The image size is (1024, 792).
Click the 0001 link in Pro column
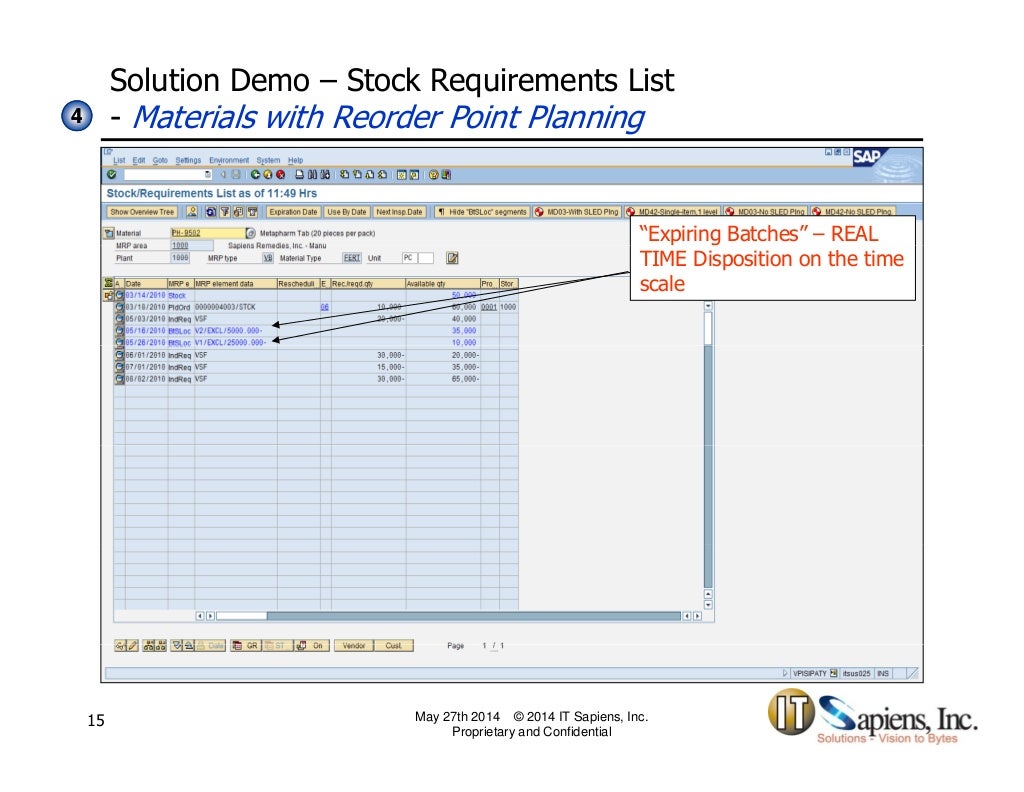click(489, 307)
